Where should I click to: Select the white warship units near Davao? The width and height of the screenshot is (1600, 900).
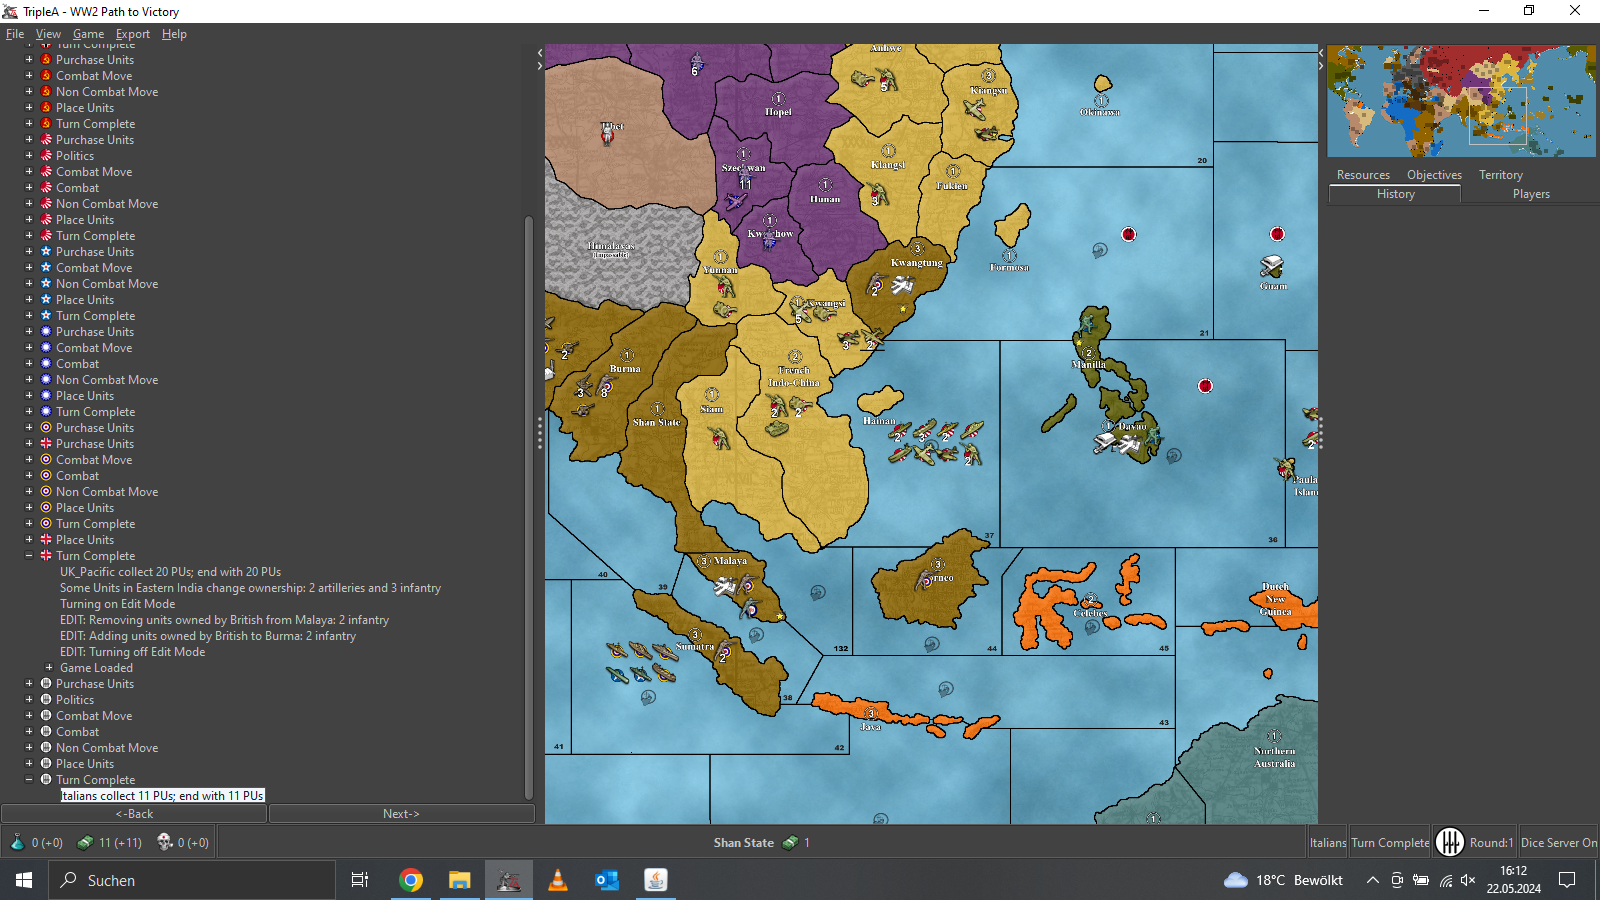(x=1118, y=442)
